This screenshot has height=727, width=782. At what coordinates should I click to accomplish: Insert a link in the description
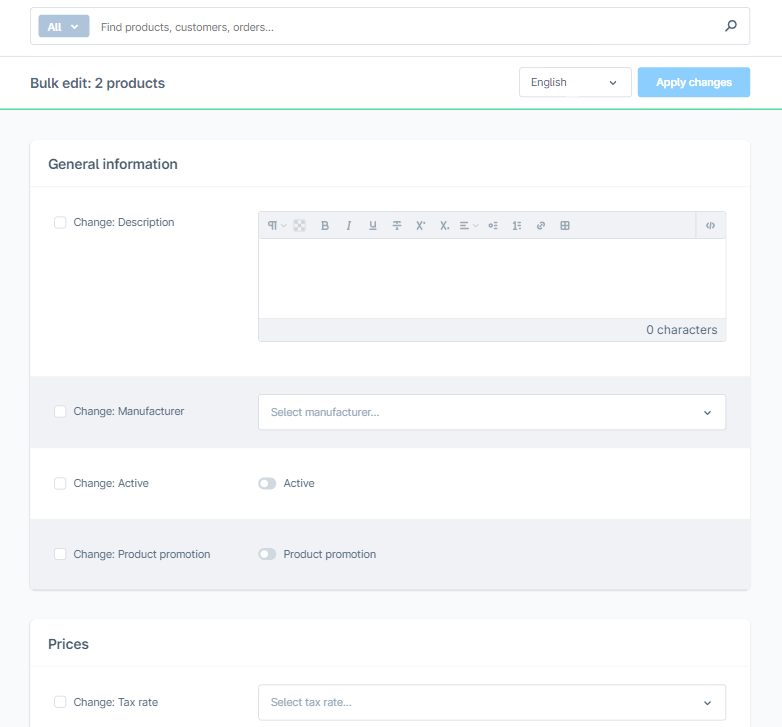(x=541, y=226)
